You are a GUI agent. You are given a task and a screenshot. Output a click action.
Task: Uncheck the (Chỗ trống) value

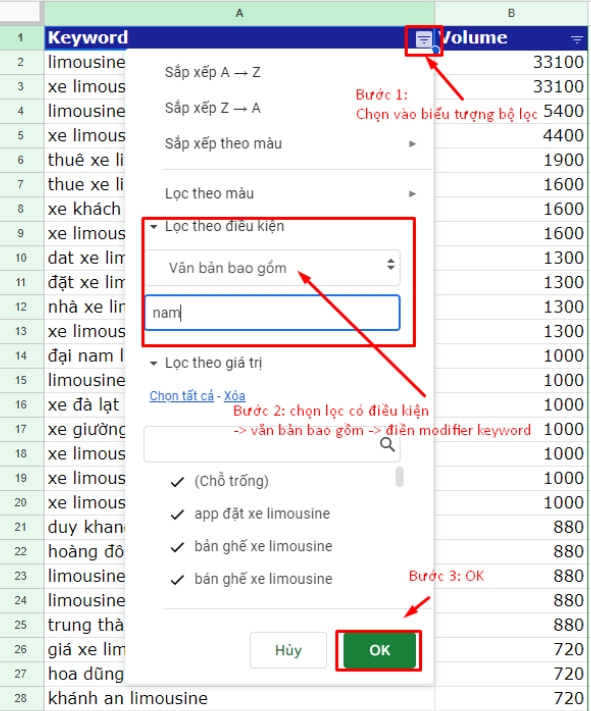pos(177,482)
